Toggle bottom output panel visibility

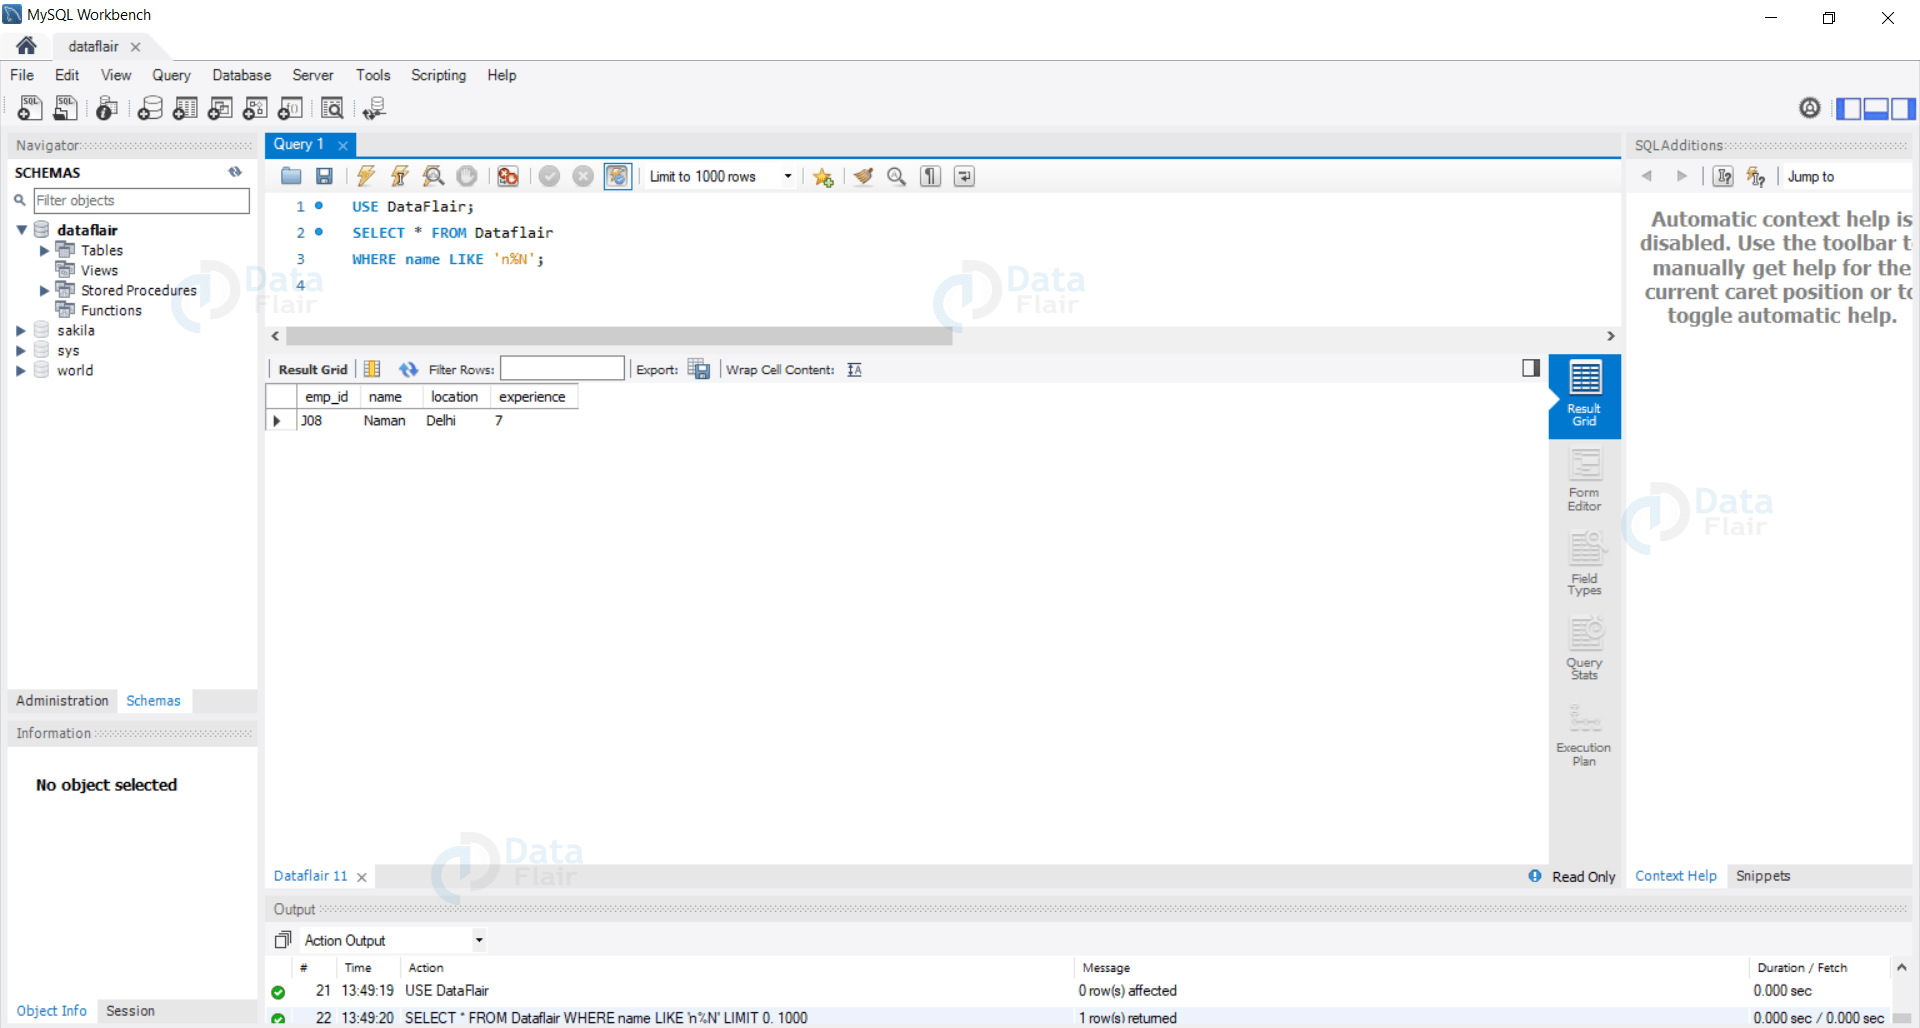click(x=1876, y=108)
